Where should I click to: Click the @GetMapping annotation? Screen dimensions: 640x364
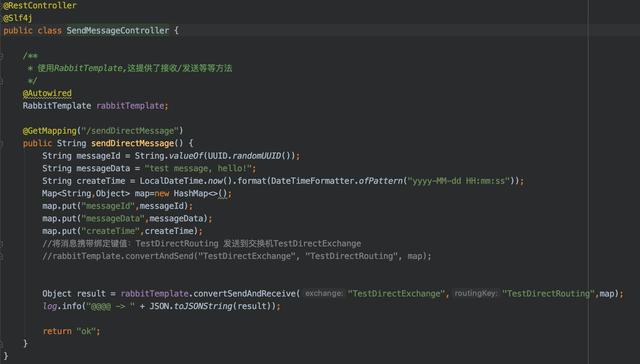(49, 131)
